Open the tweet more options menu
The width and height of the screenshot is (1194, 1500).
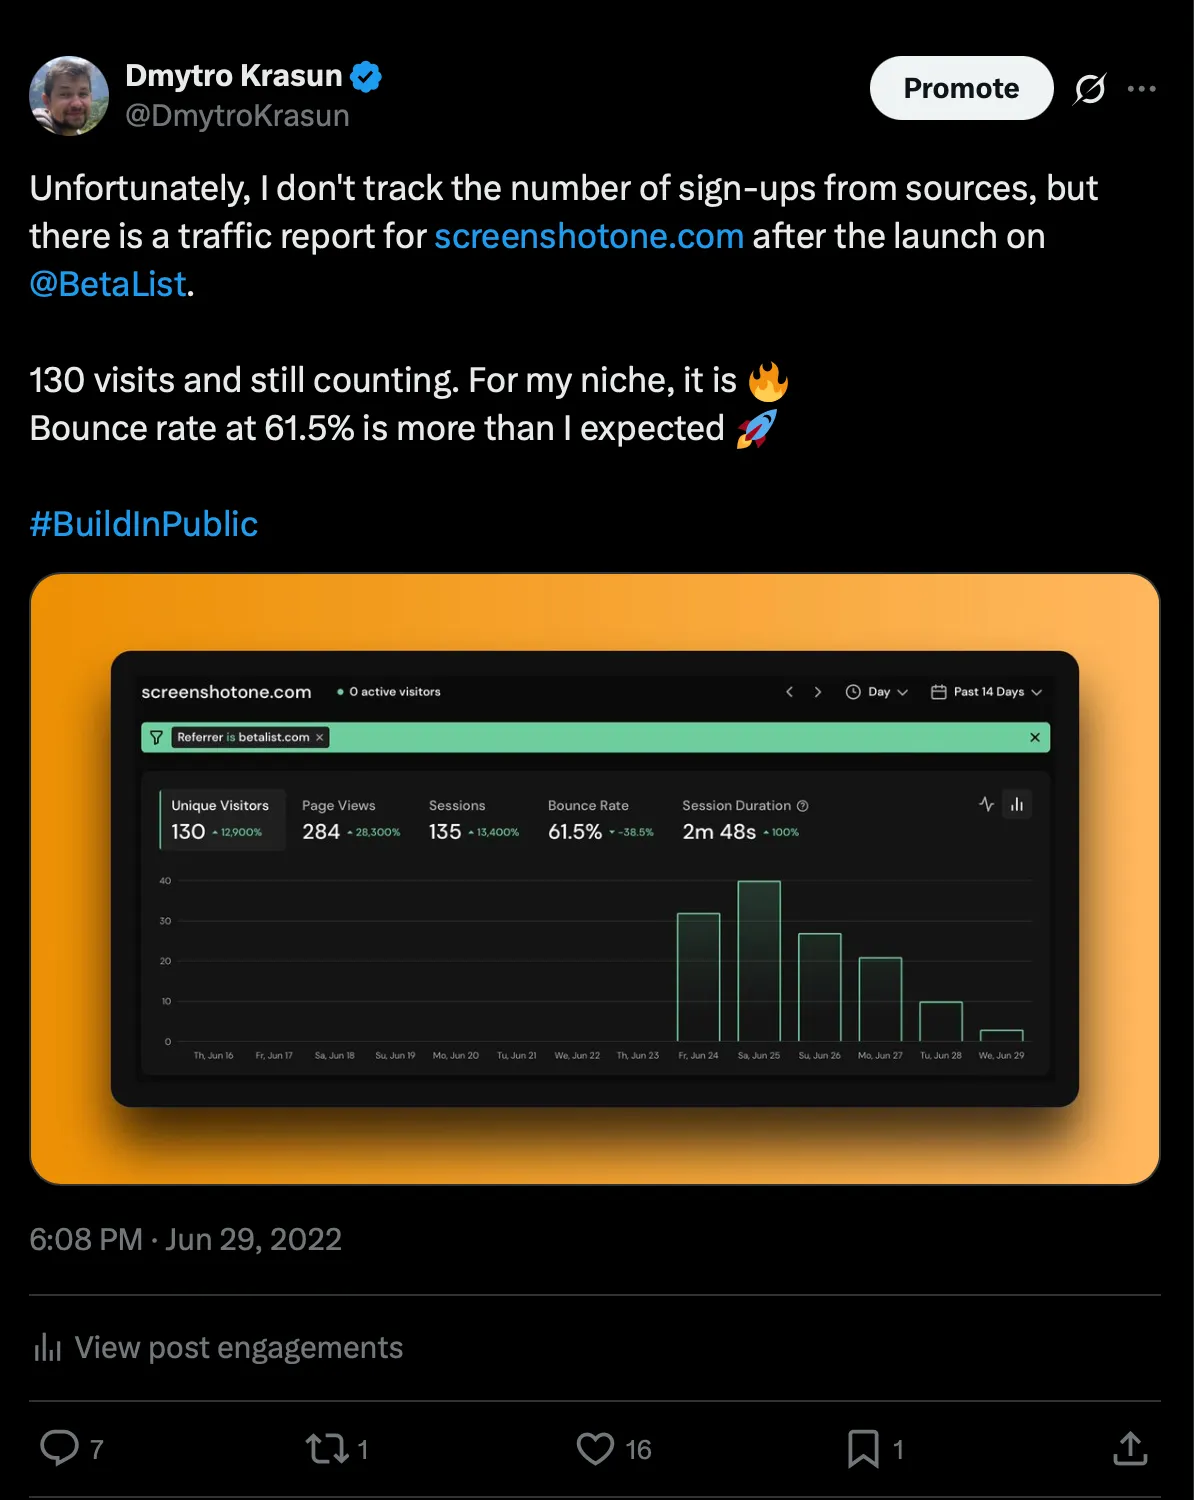pos(1141,88)
